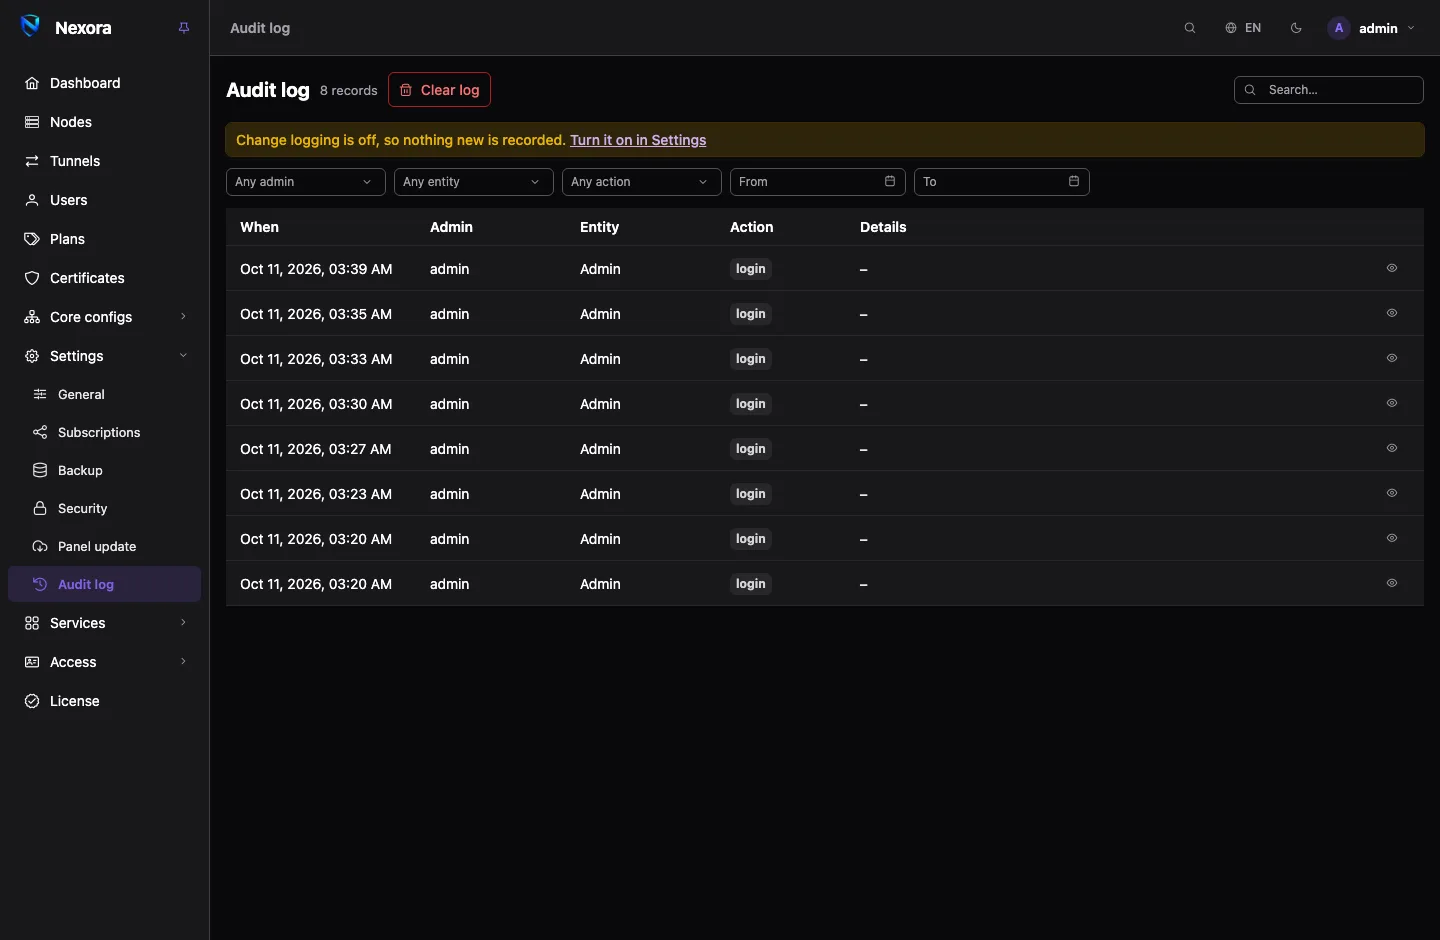Screen dimensions: 1440x940
Task: Click the Backup database icon
Action: pyautogui.click(x=40, y=470)
